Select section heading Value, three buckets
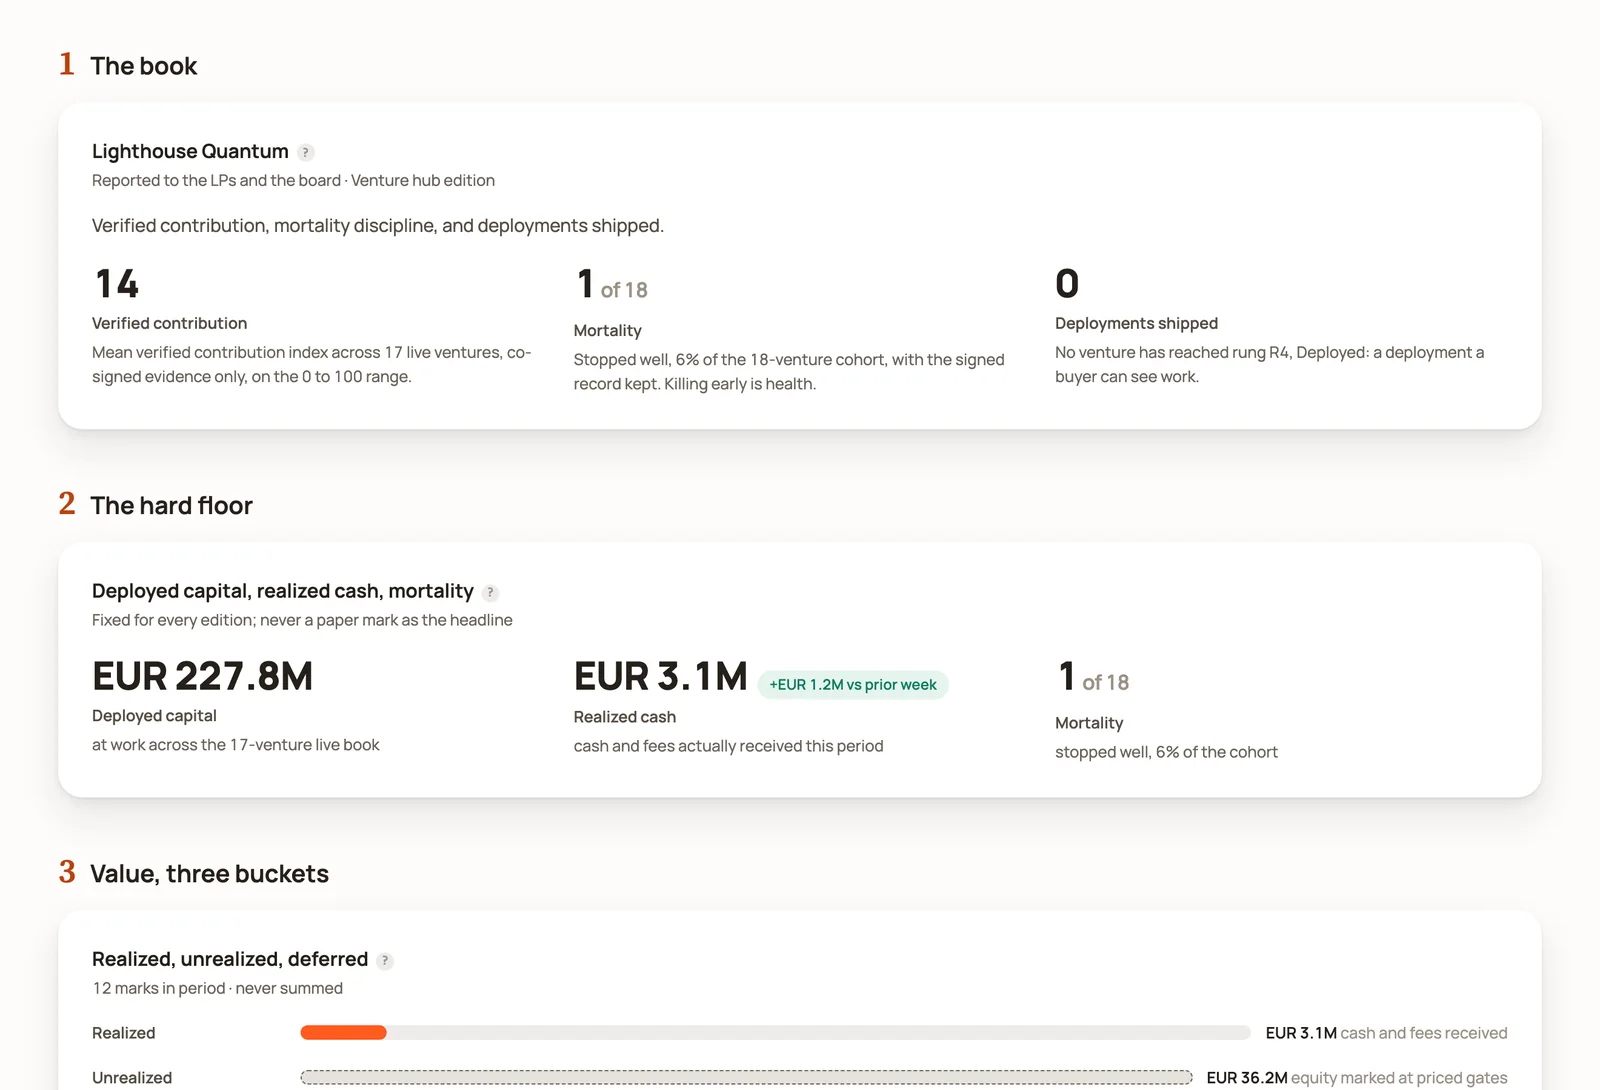Screen dimensions: 1600x1090 210,874
